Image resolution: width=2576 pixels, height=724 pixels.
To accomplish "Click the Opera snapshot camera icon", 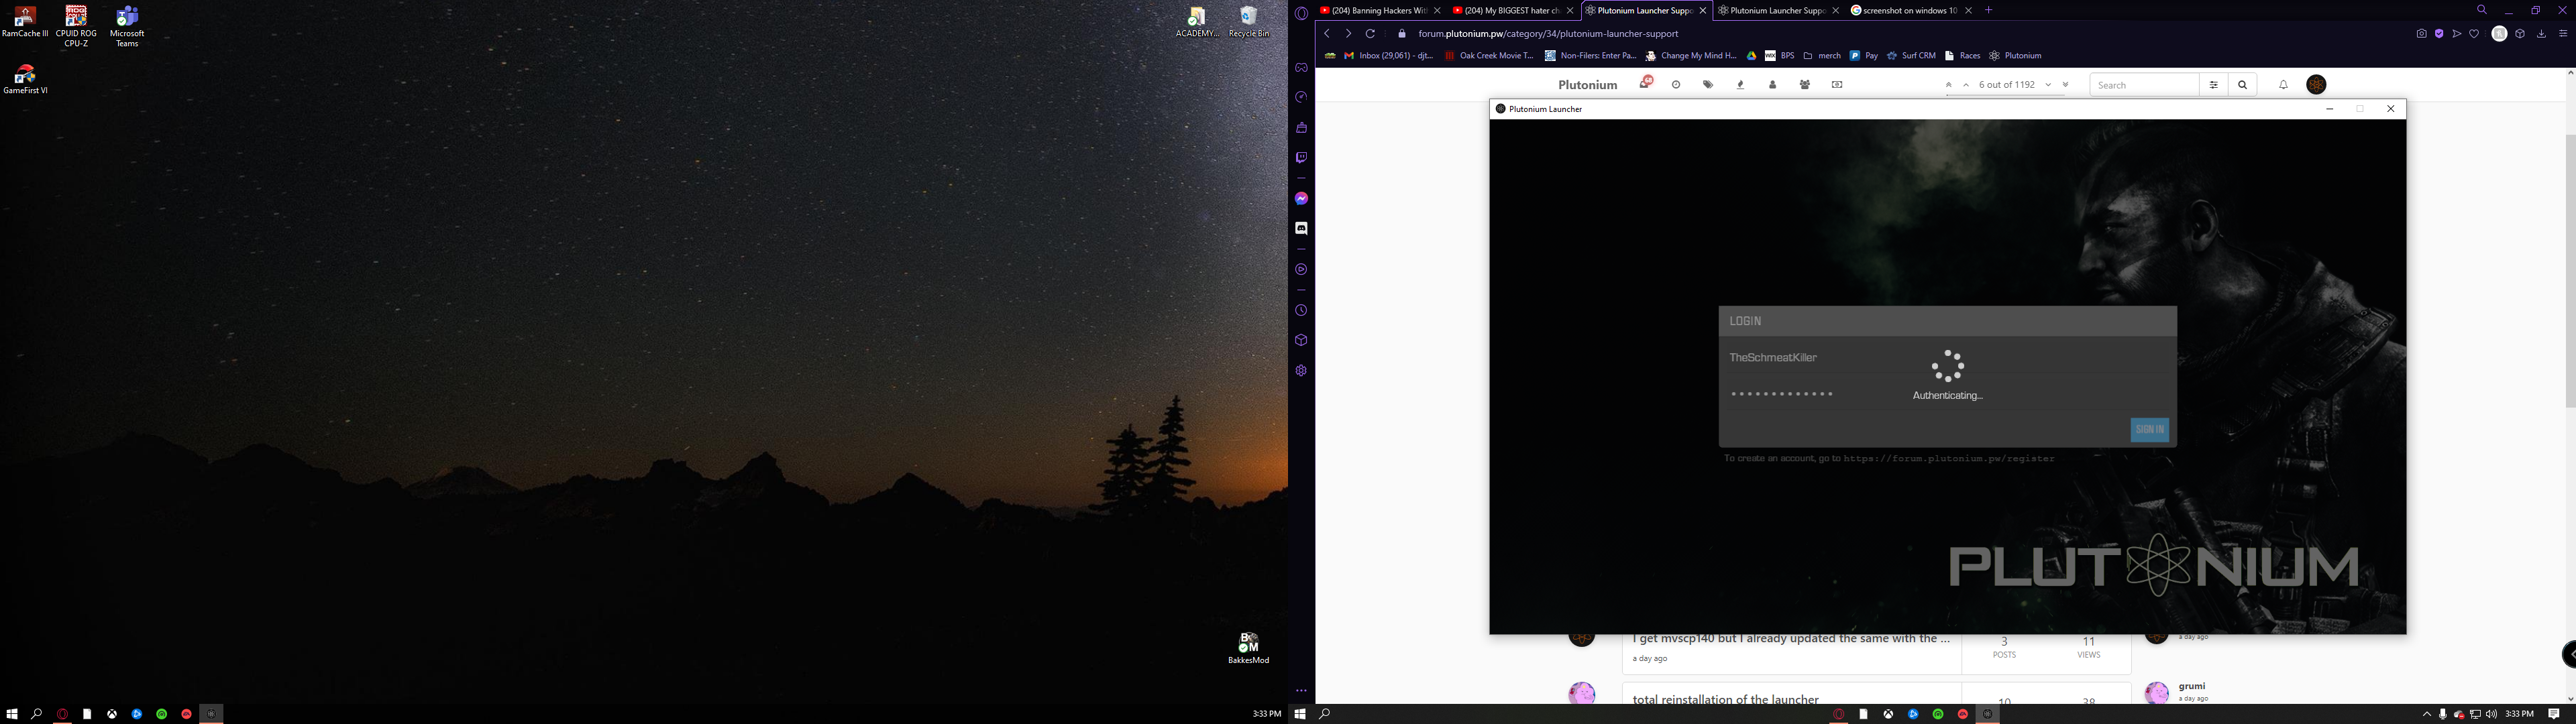I will pos(2421,34).
